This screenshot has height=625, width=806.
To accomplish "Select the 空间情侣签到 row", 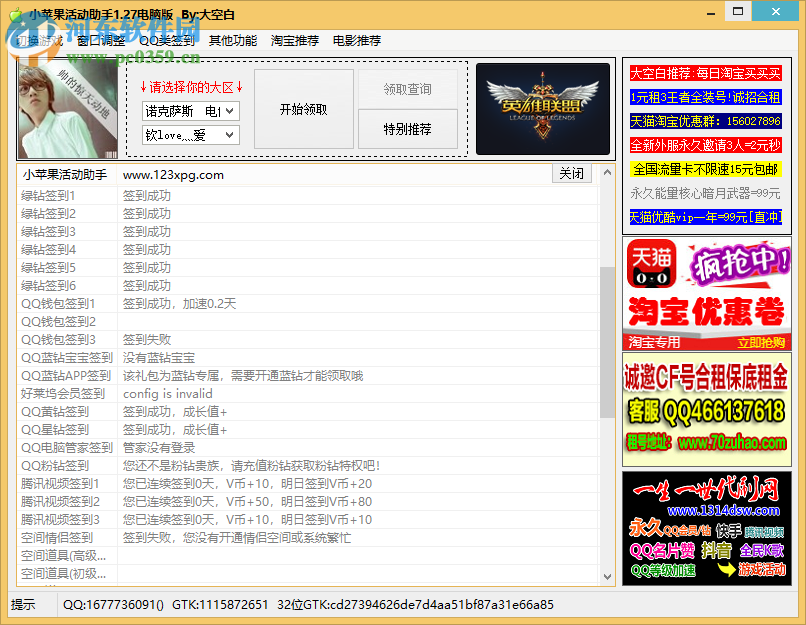I will [307, 538].
